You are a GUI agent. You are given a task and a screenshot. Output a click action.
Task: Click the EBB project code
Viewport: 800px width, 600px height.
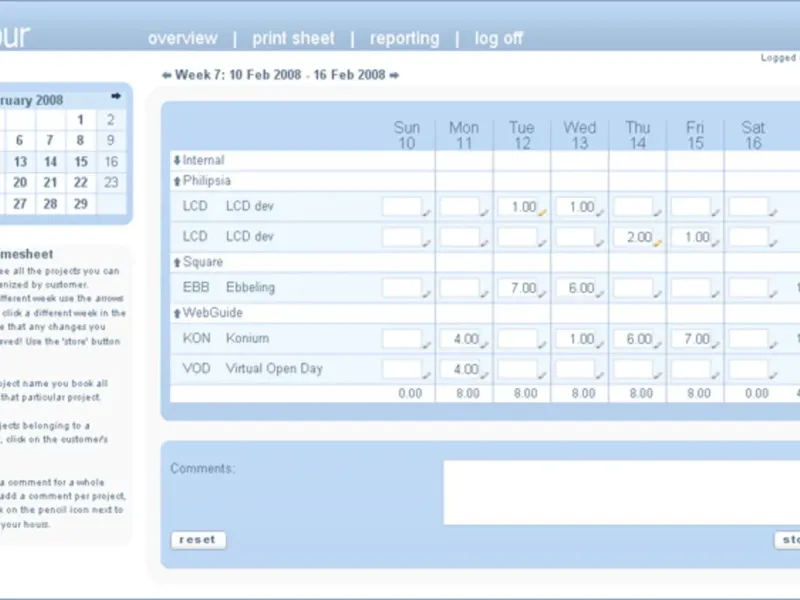pyautogui.click(x=196, y=287)
